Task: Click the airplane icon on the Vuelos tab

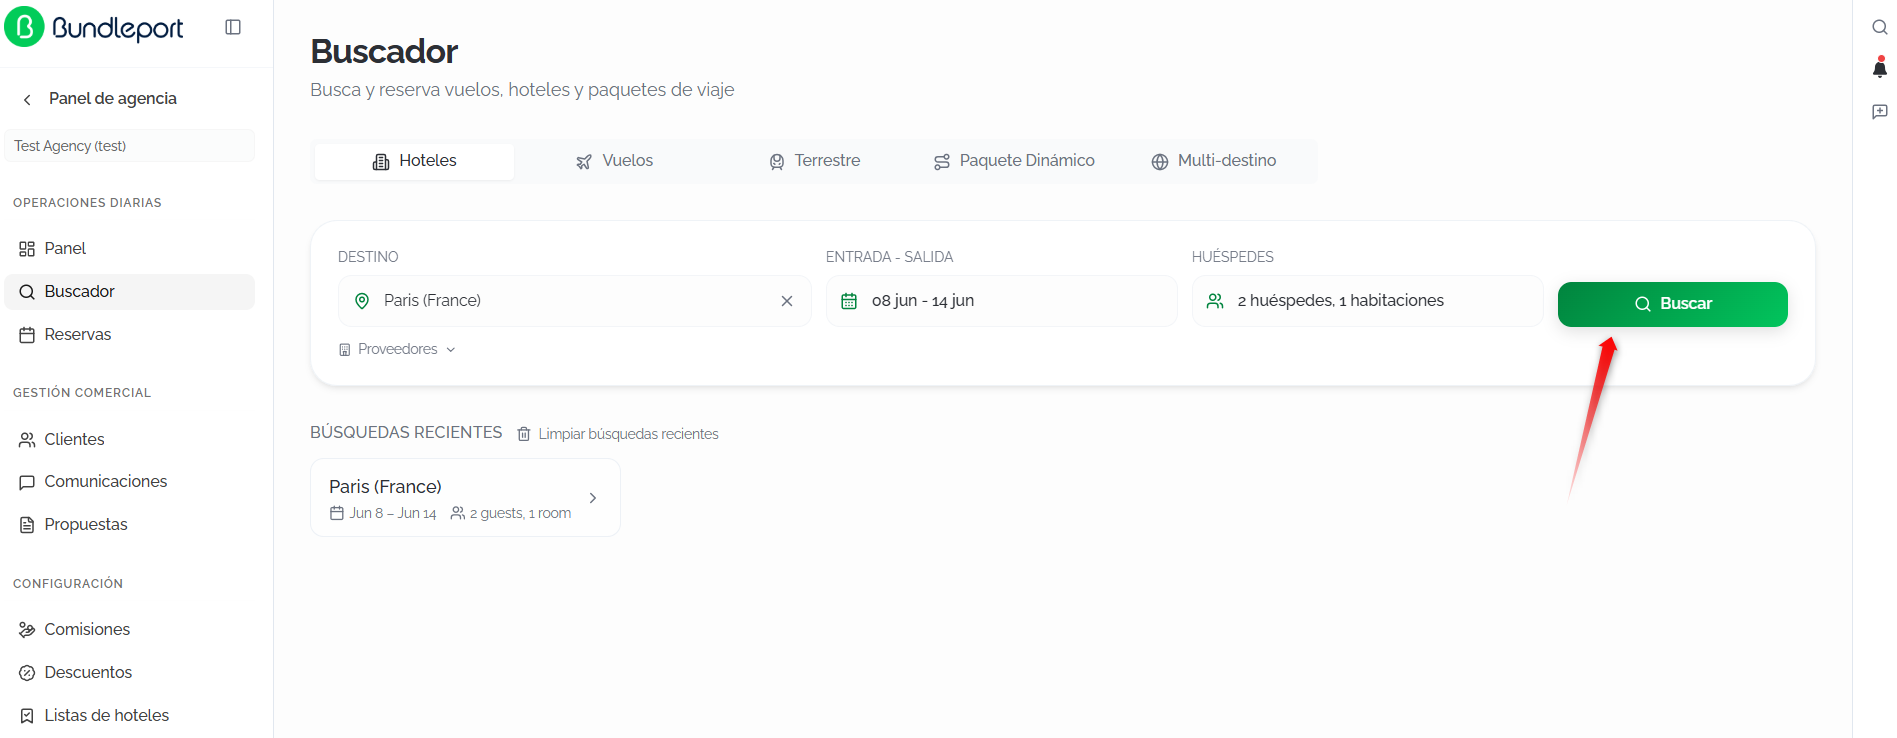Action: point(584,162)
